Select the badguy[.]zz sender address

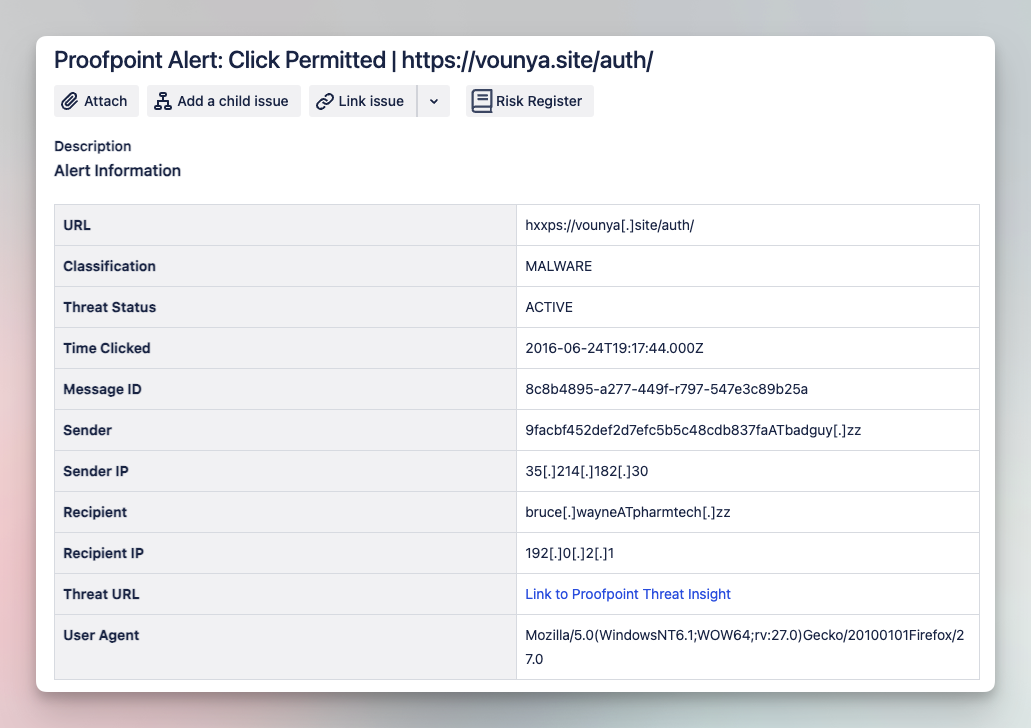[693, 430]
